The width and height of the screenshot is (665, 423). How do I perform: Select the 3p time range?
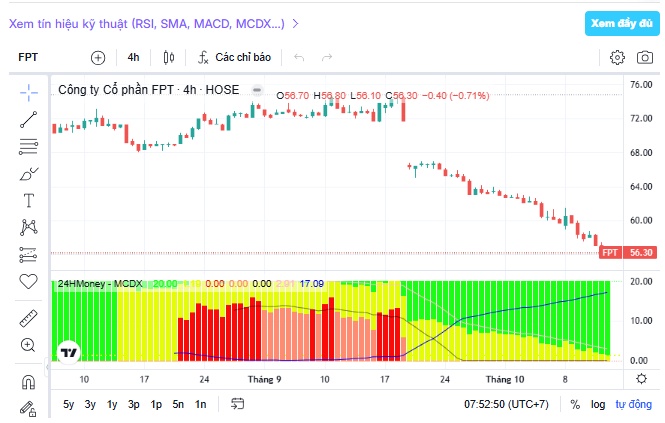(134, 404)
